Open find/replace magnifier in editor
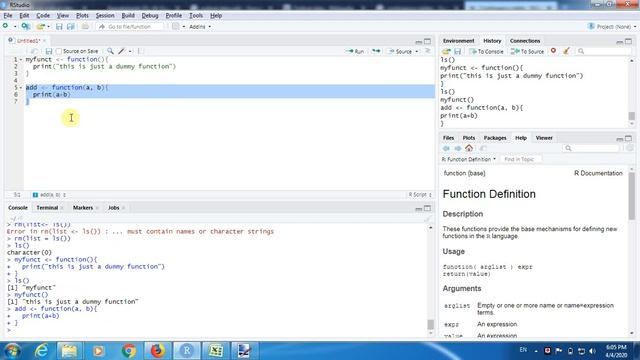 [x=110, y=51]
